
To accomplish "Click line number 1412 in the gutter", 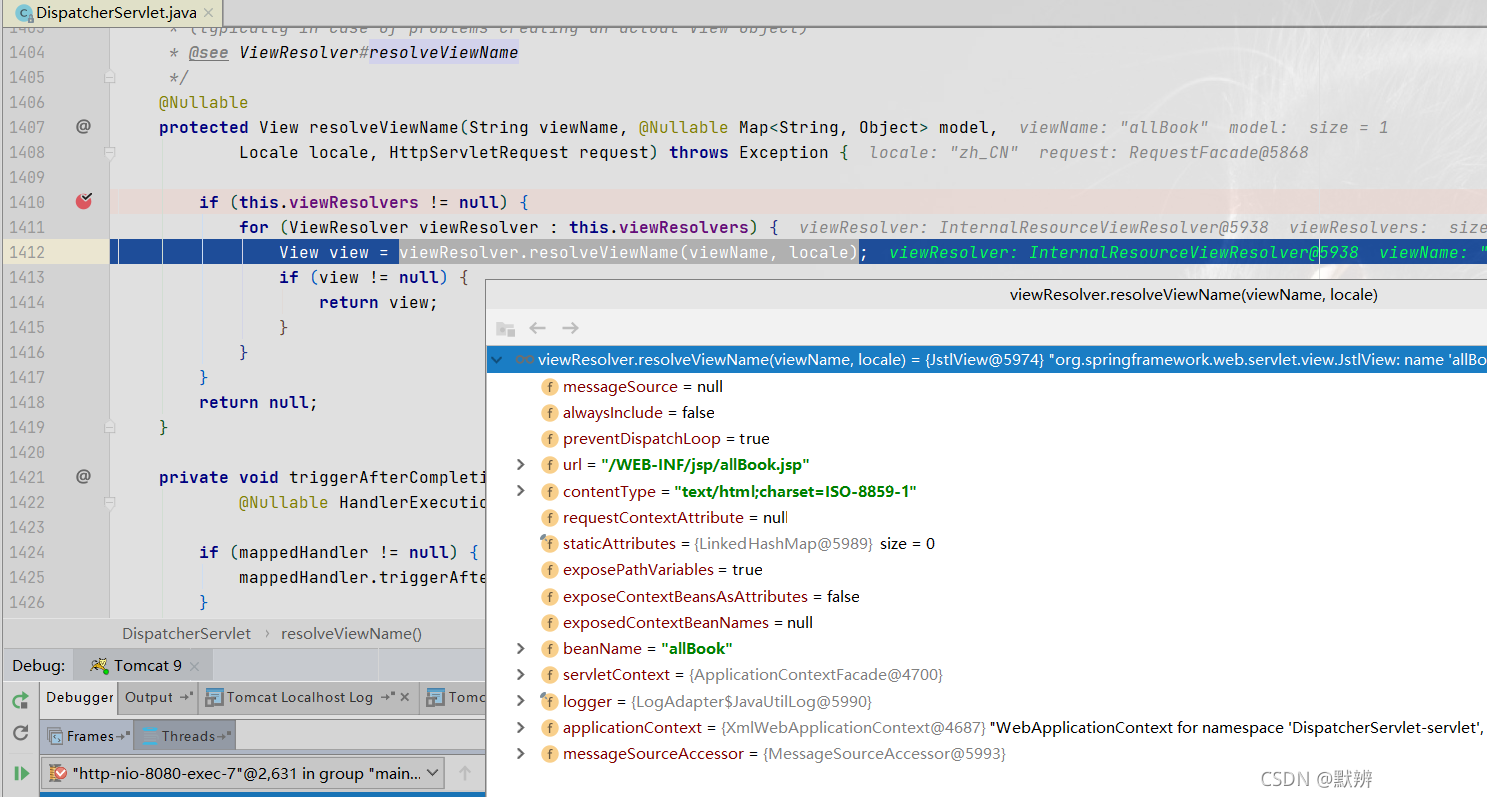I will pyautogui.click(x=27, y=252).
